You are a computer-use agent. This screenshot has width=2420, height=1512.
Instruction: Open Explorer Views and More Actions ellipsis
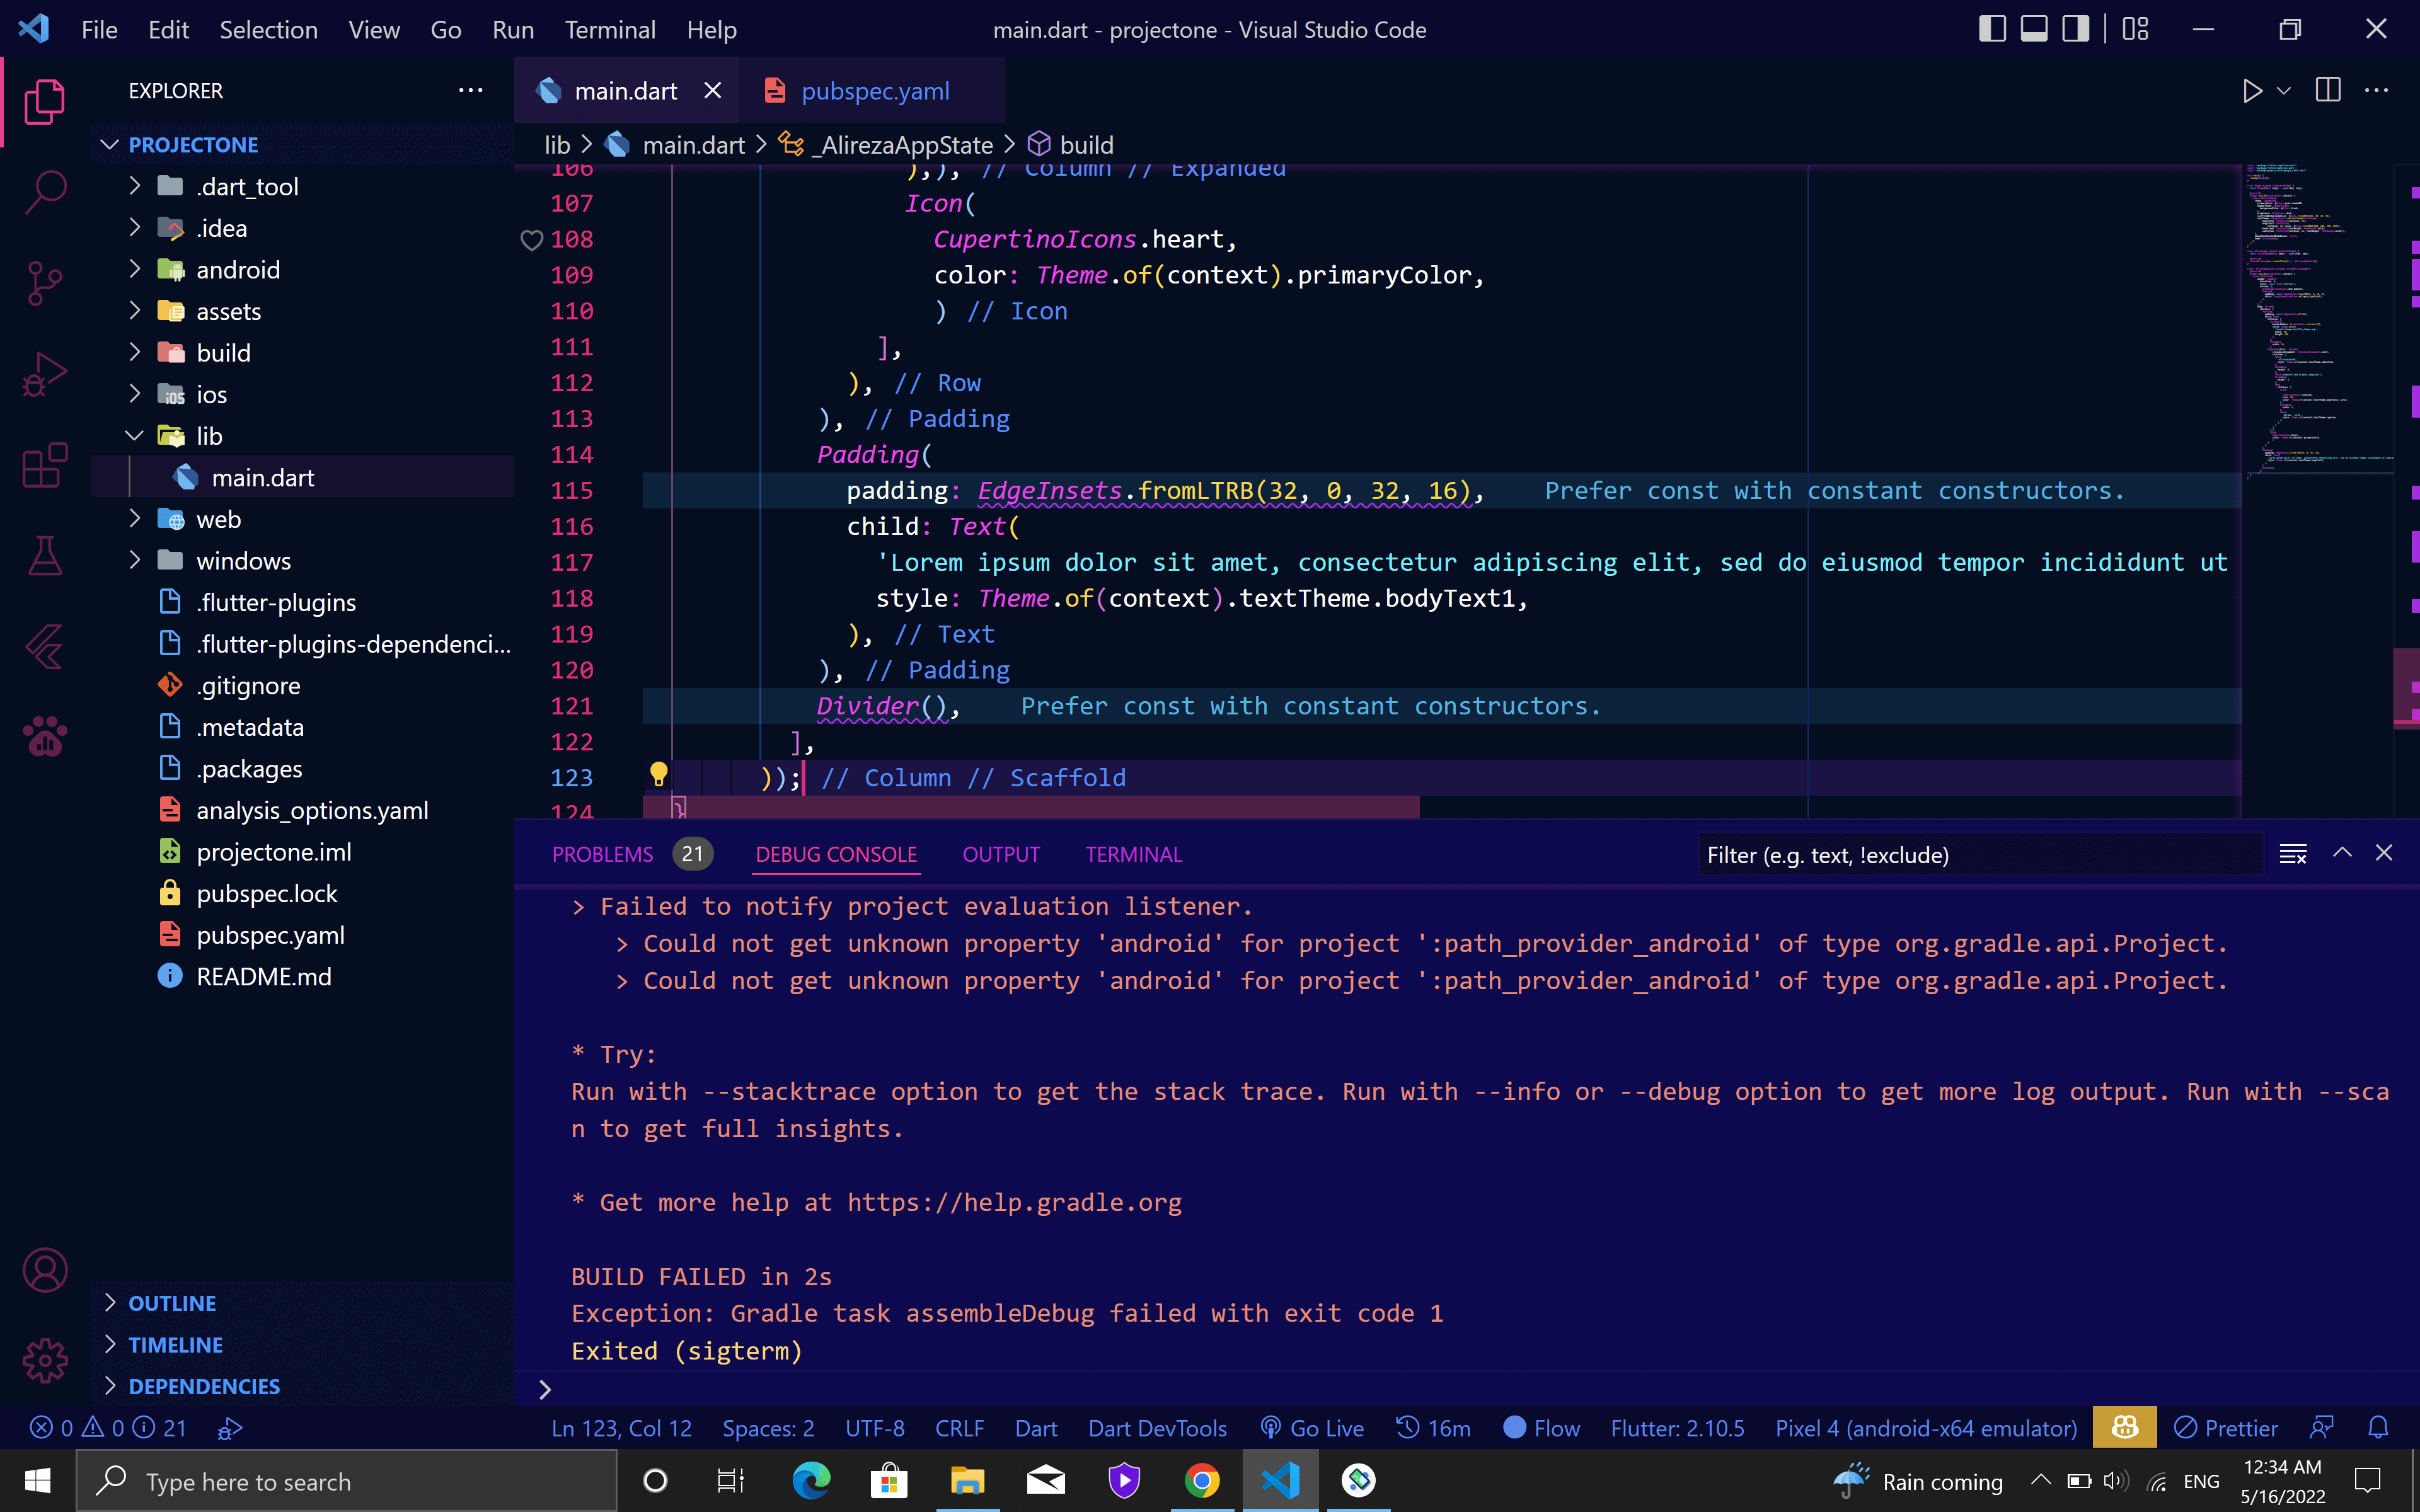471,91
